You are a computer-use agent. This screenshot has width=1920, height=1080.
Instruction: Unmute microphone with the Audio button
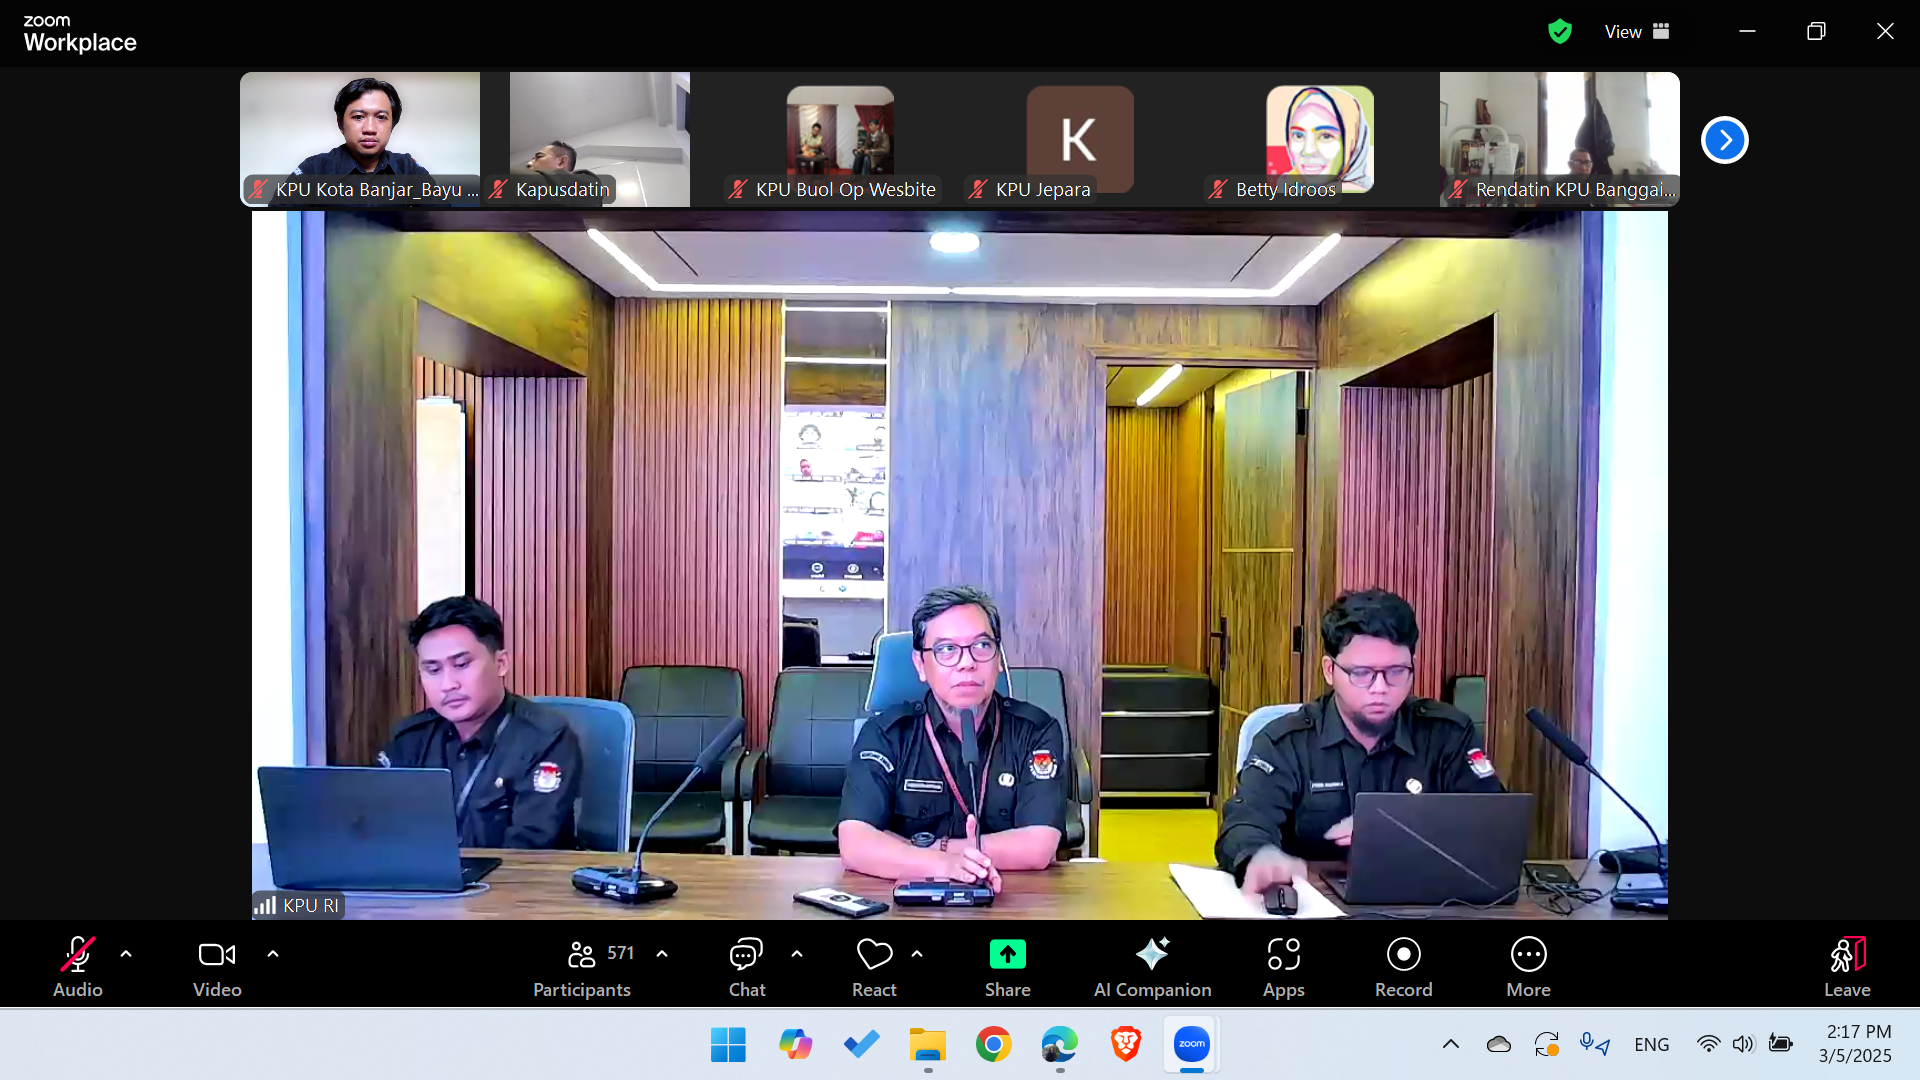coord(78,966)
